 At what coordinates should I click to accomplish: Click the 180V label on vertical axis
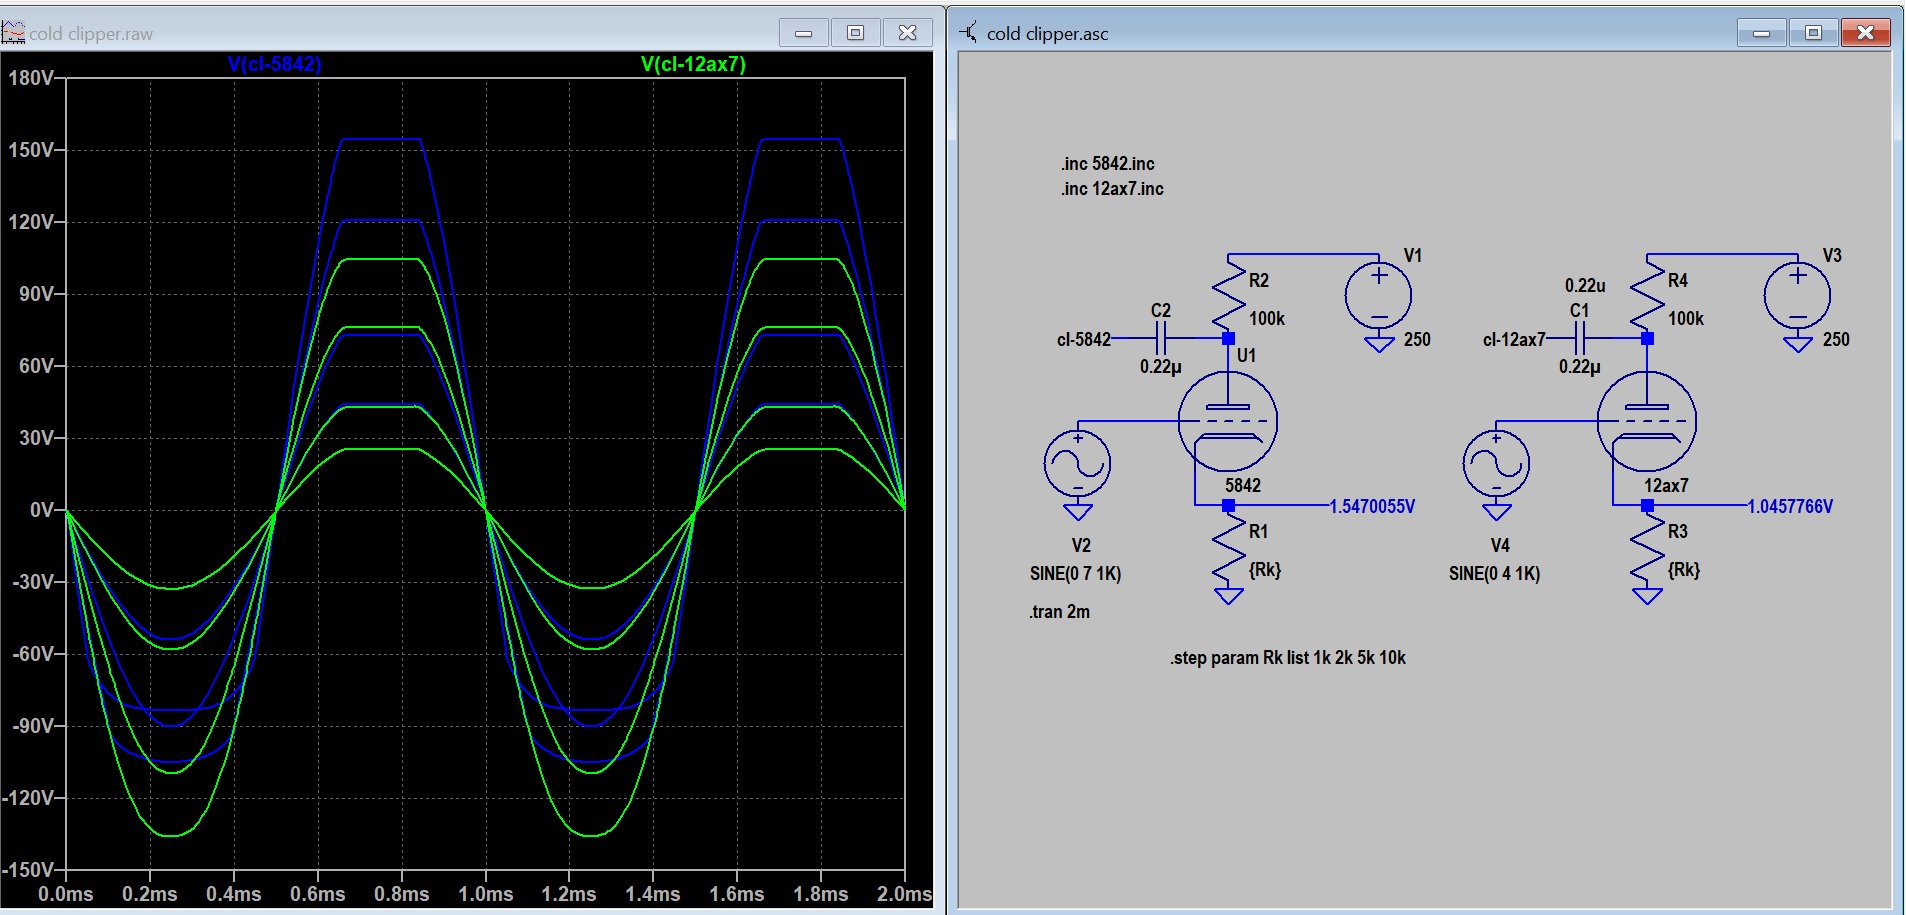pyautogui.click(x=30, y=78)
